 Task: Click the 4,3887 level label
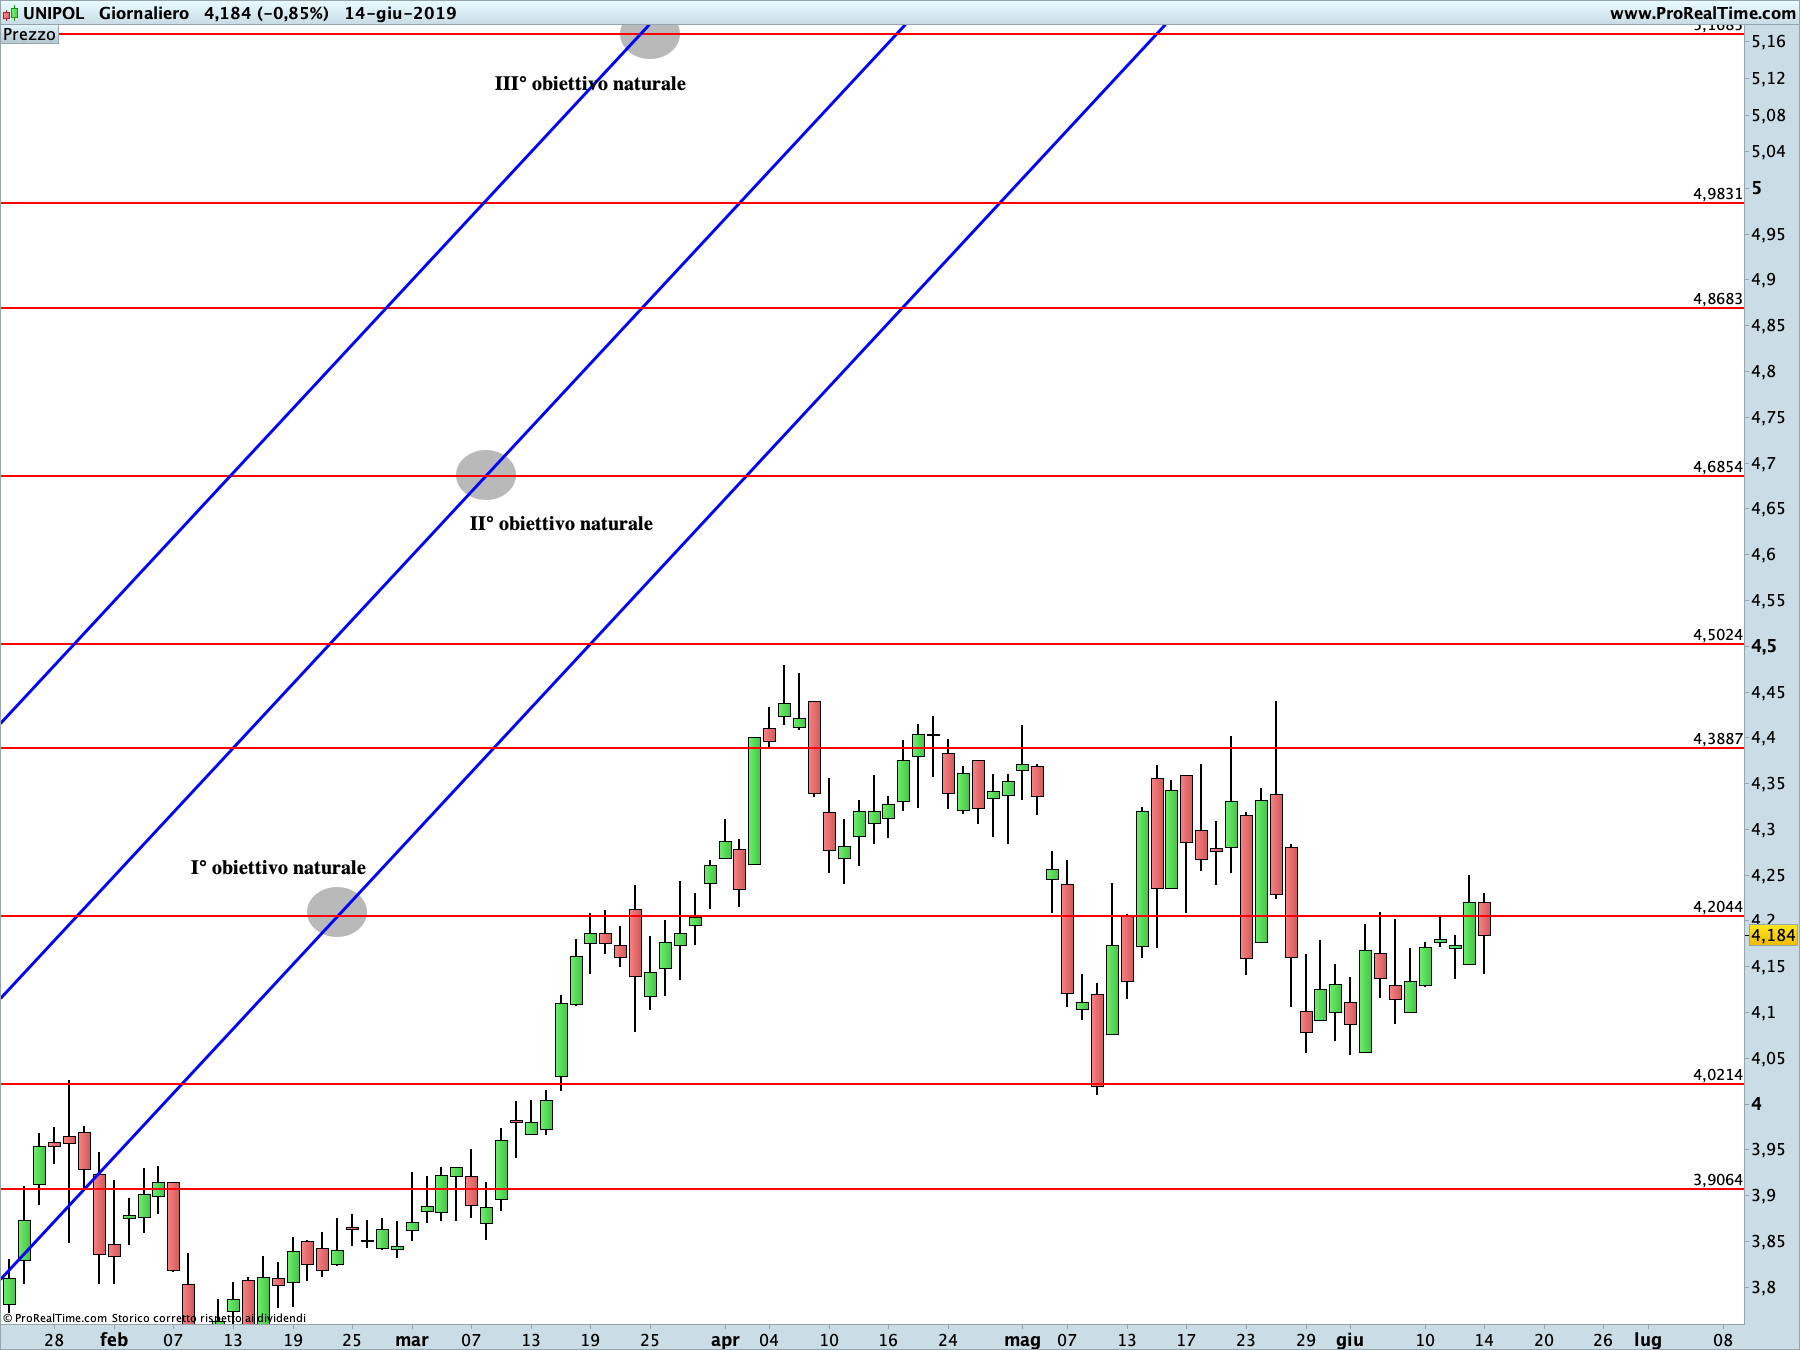click(x=1718, y=738)
